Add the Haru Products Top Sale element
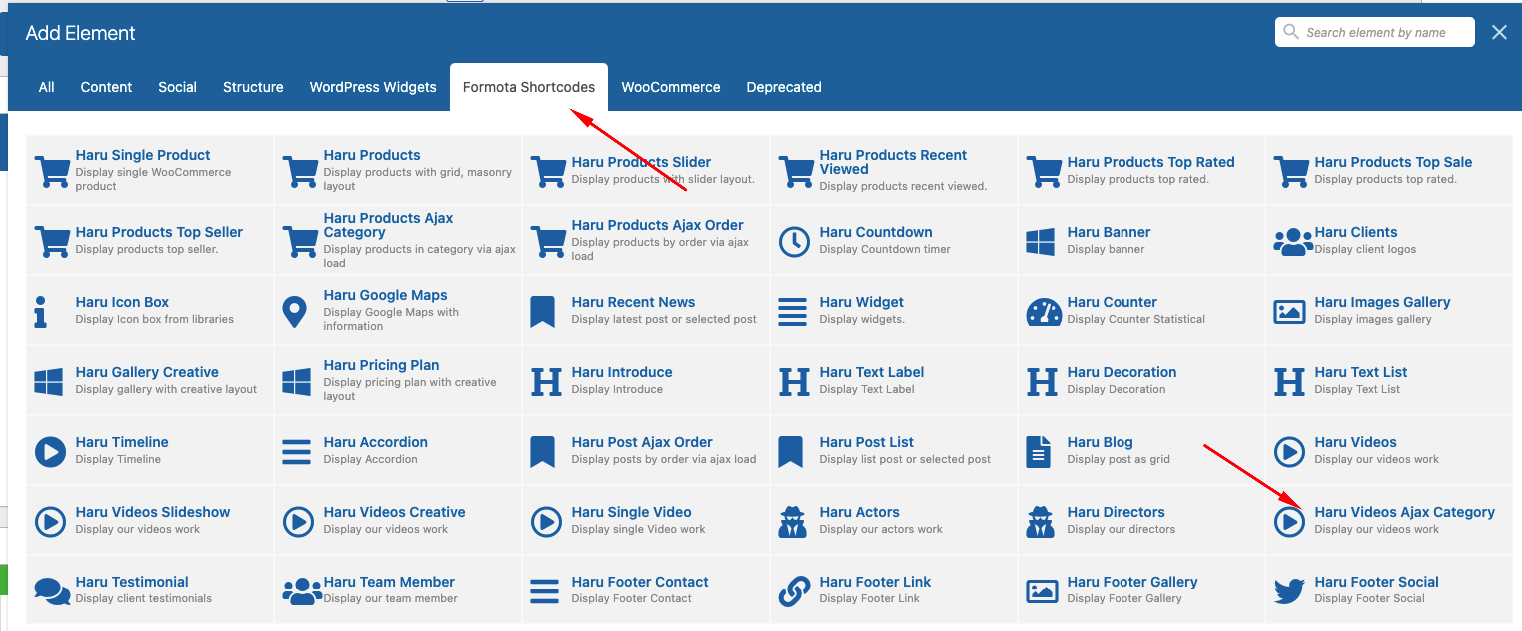The image size is (1522, 631). pyautogui.click(x=1389, y=171)
